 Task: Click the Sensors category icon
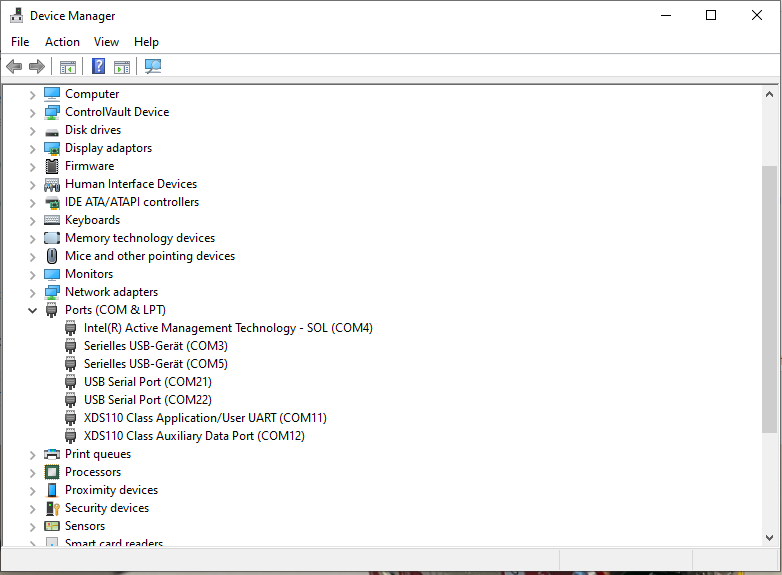point(52,526)
